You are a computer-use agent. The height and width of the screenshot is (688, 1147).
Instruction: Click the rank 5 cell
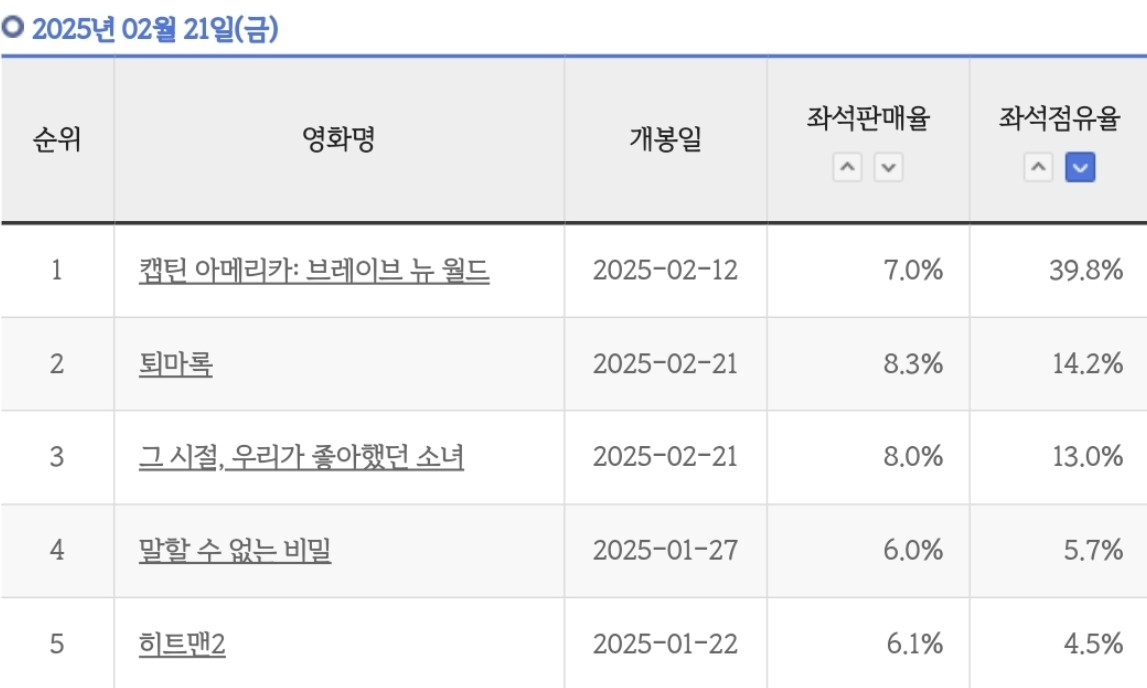57,644
